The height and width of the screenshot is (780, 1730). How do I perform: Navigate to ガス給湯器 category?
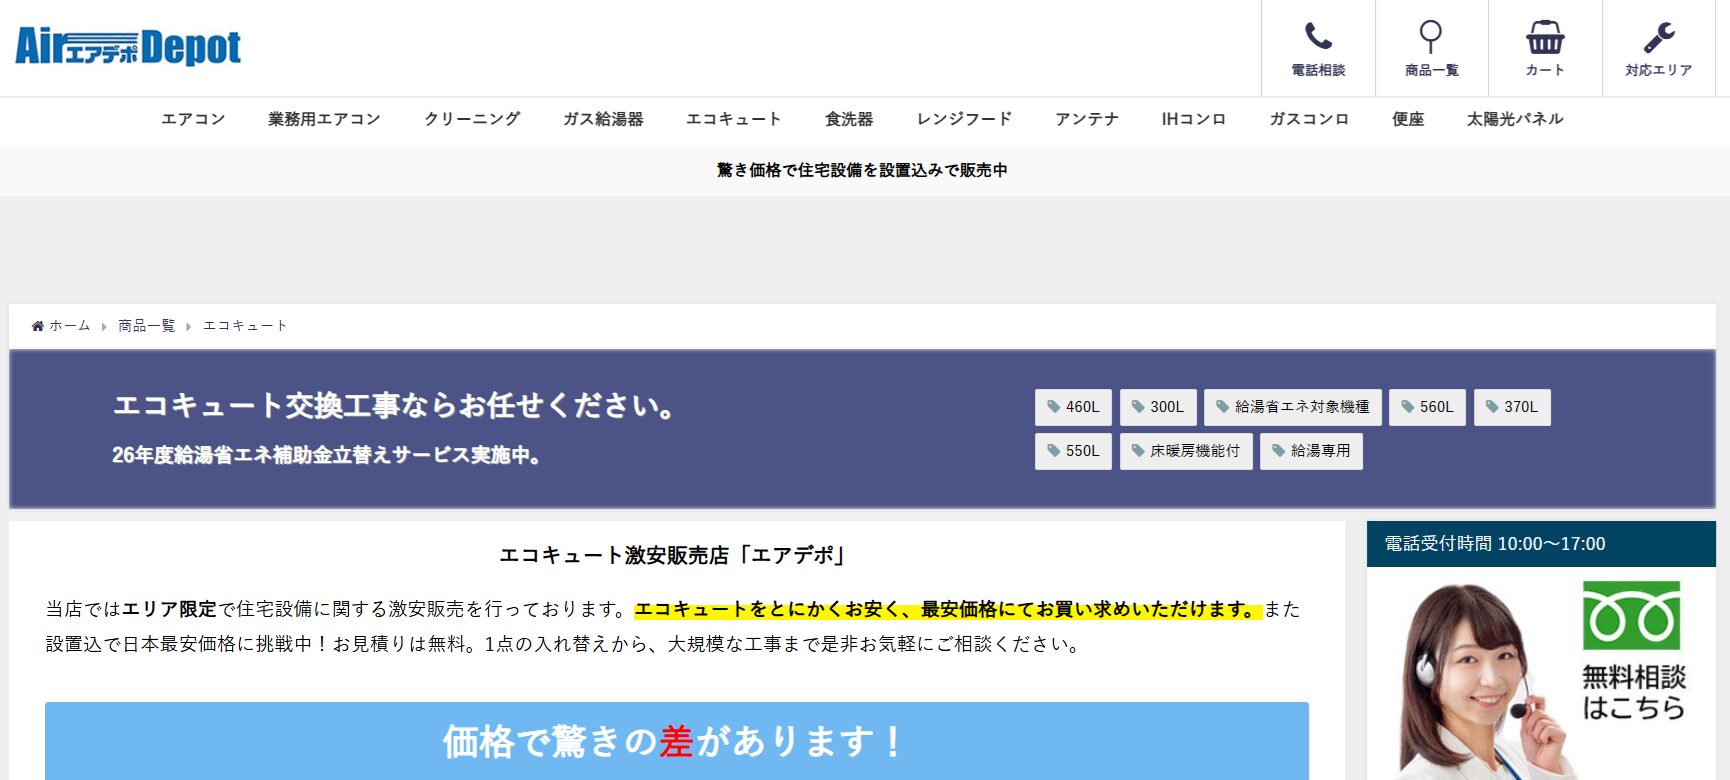tap(603, 119)
